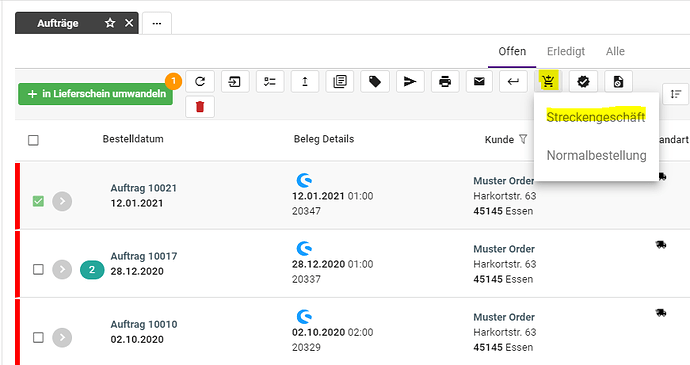Click order number 20337
690x365 pixels.
306,279
